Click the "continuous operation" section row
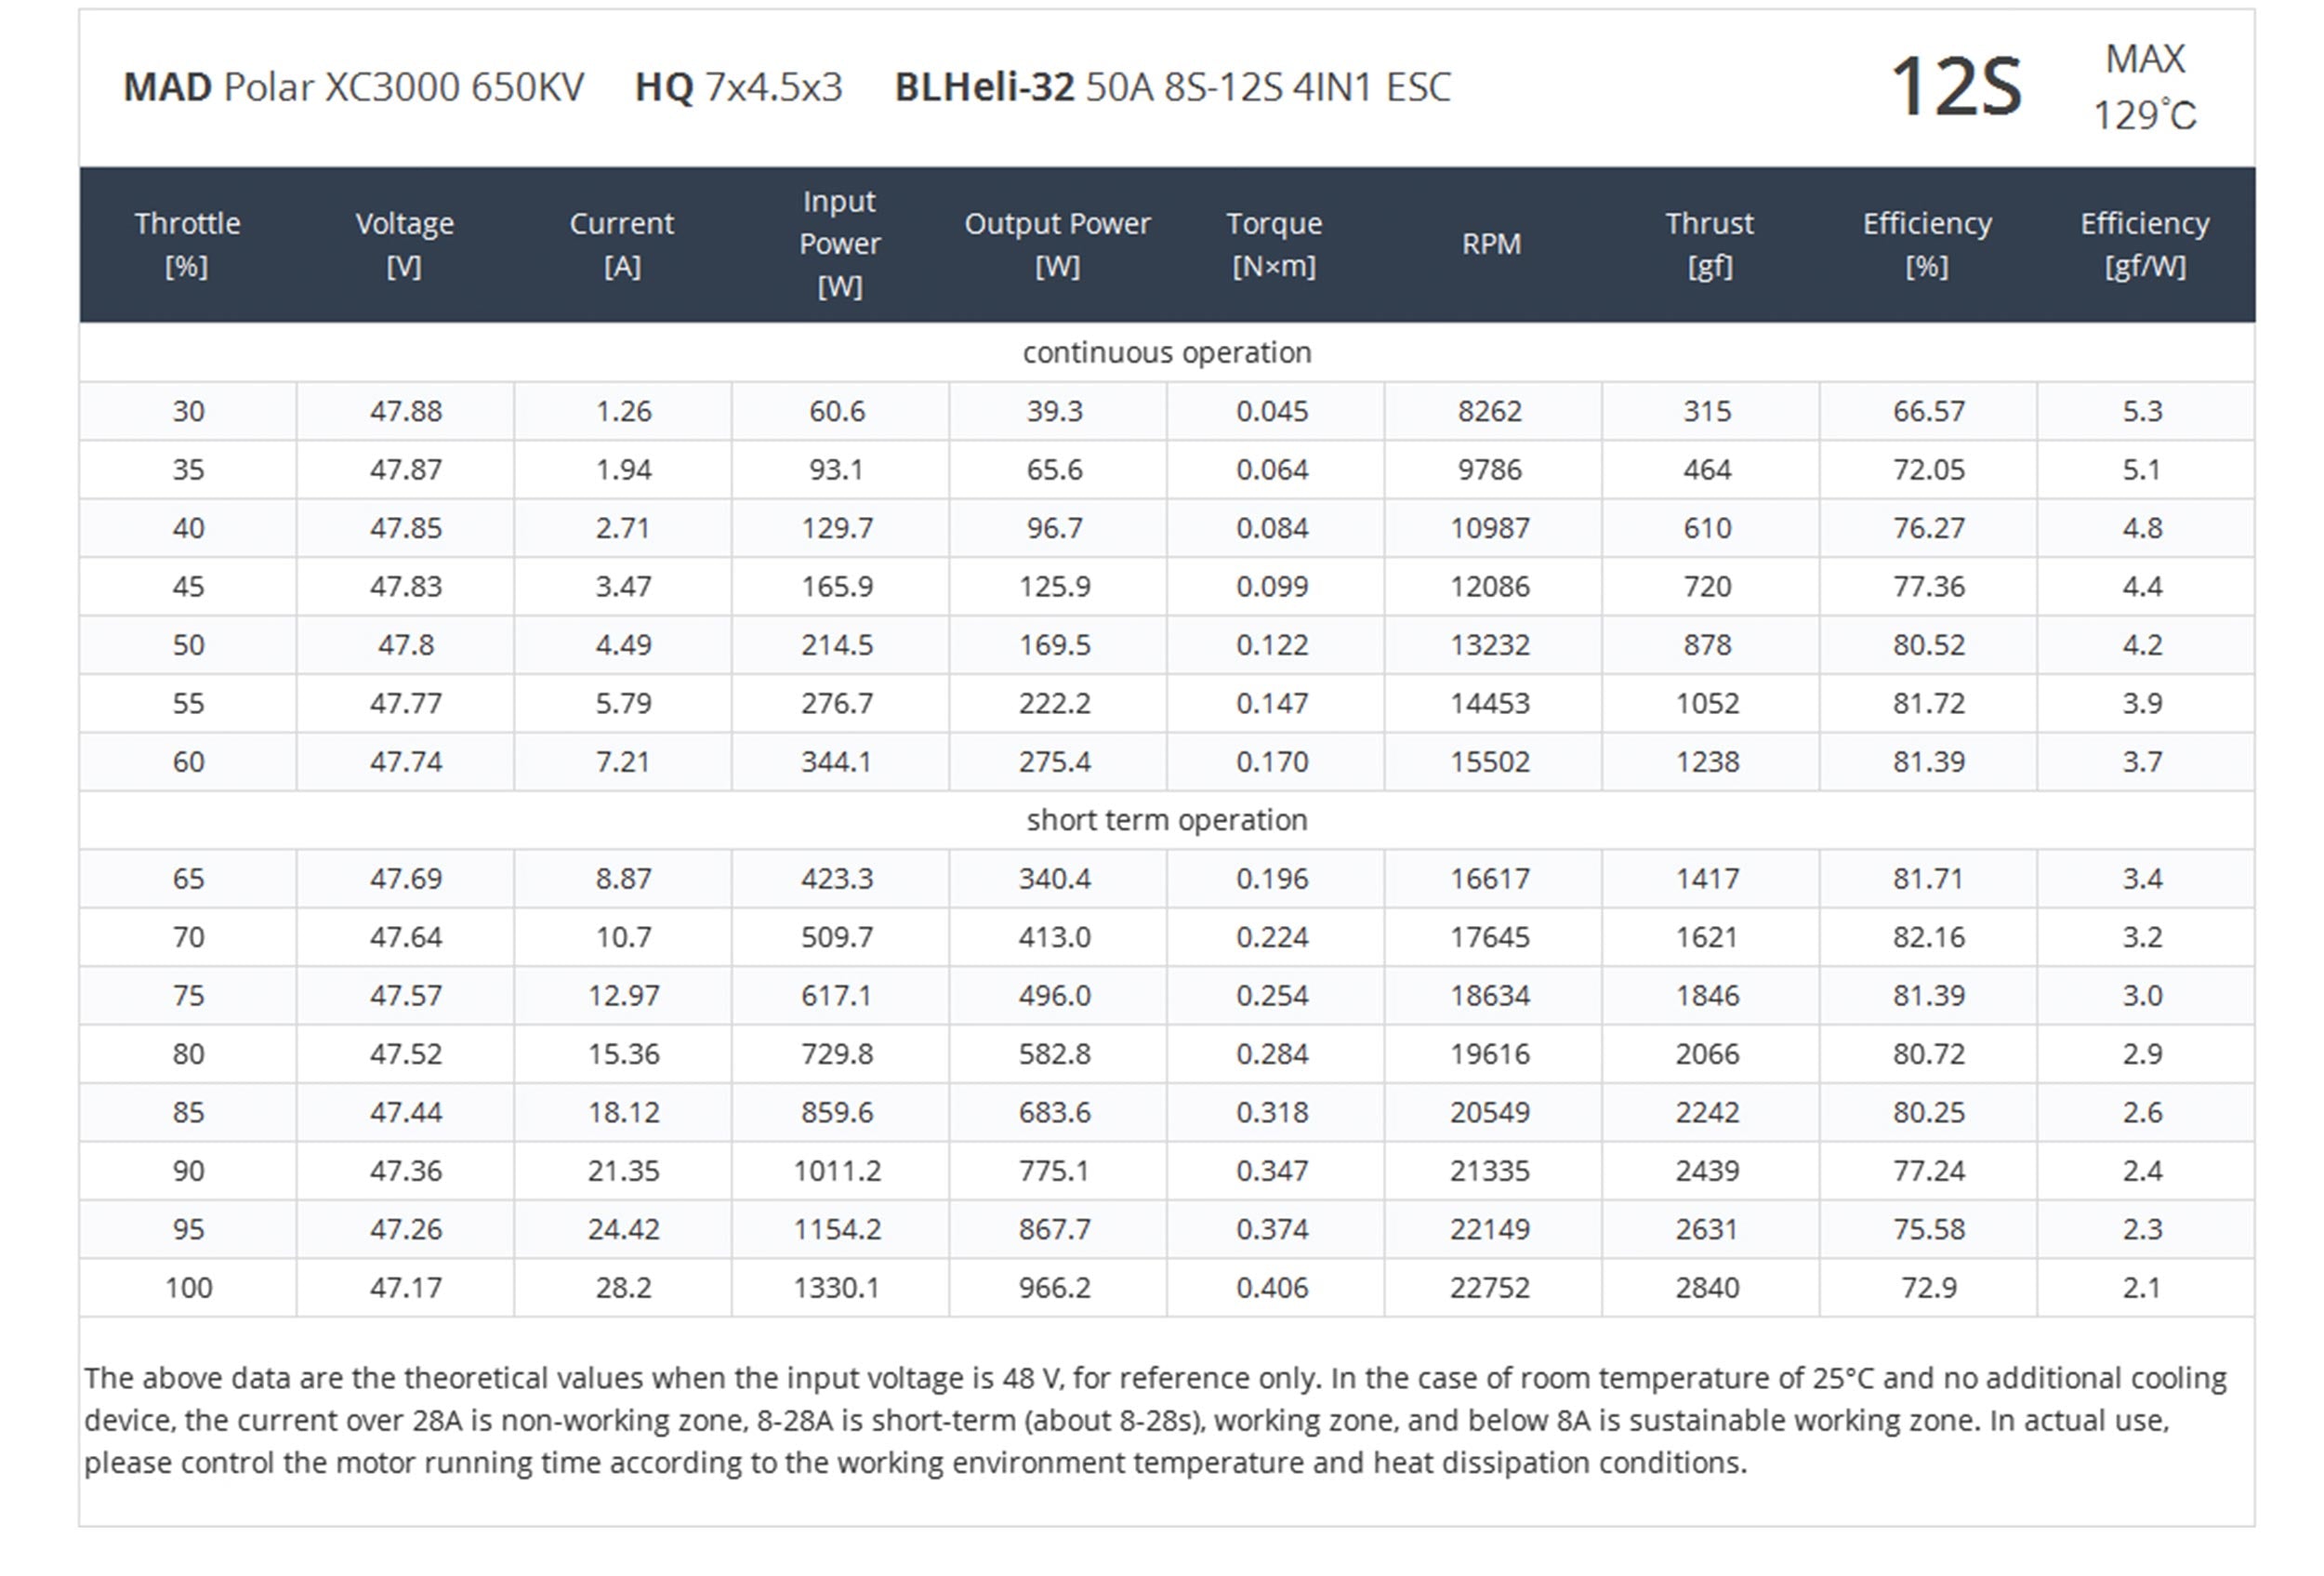The image size is (2324, 1576). pyautogui.click(x=1166, y=352)
